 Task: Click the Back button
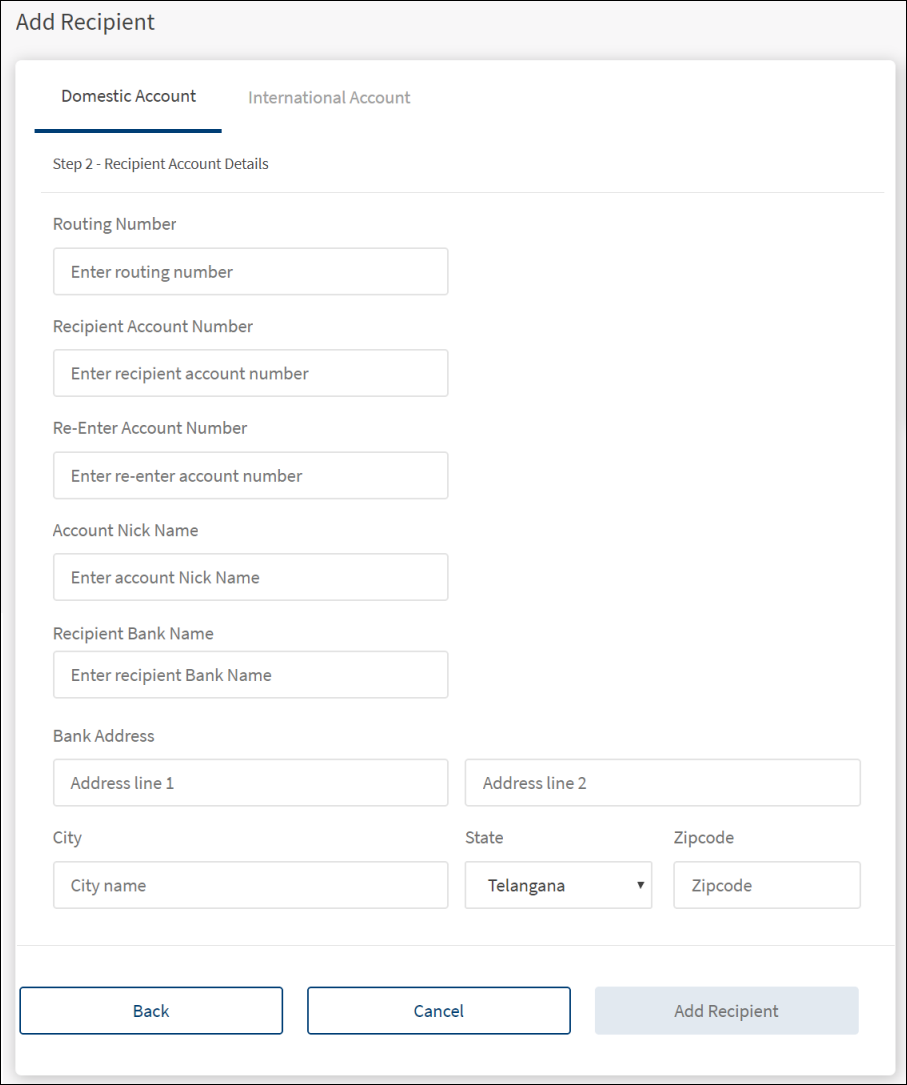[151, 1011]
